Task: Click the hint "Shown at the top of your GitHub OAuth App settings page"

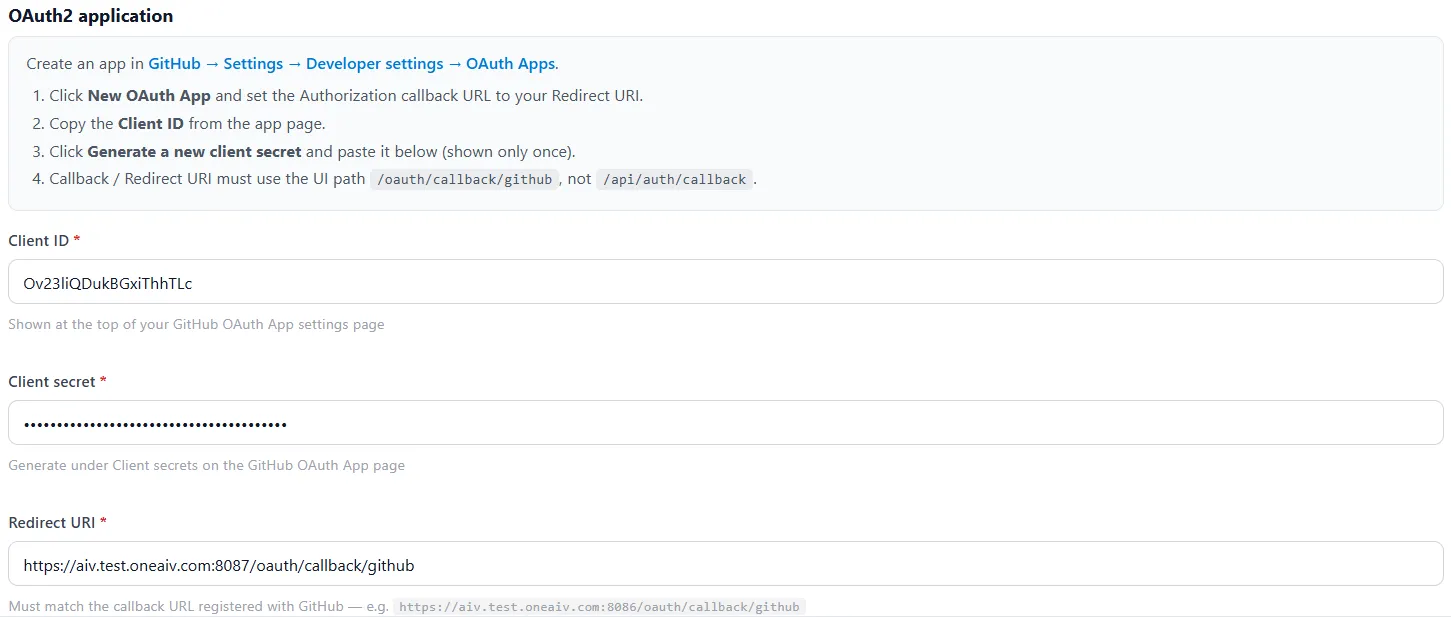Action: pos(196,324)
